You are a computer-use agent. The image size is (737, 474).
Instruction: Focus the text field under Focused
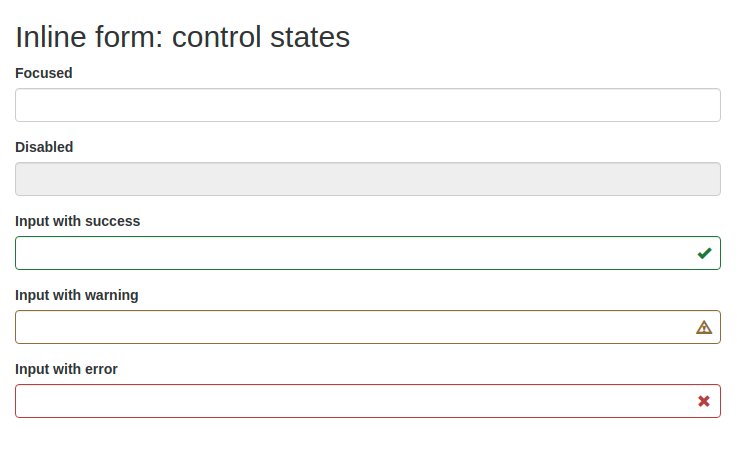coord(368,105)
